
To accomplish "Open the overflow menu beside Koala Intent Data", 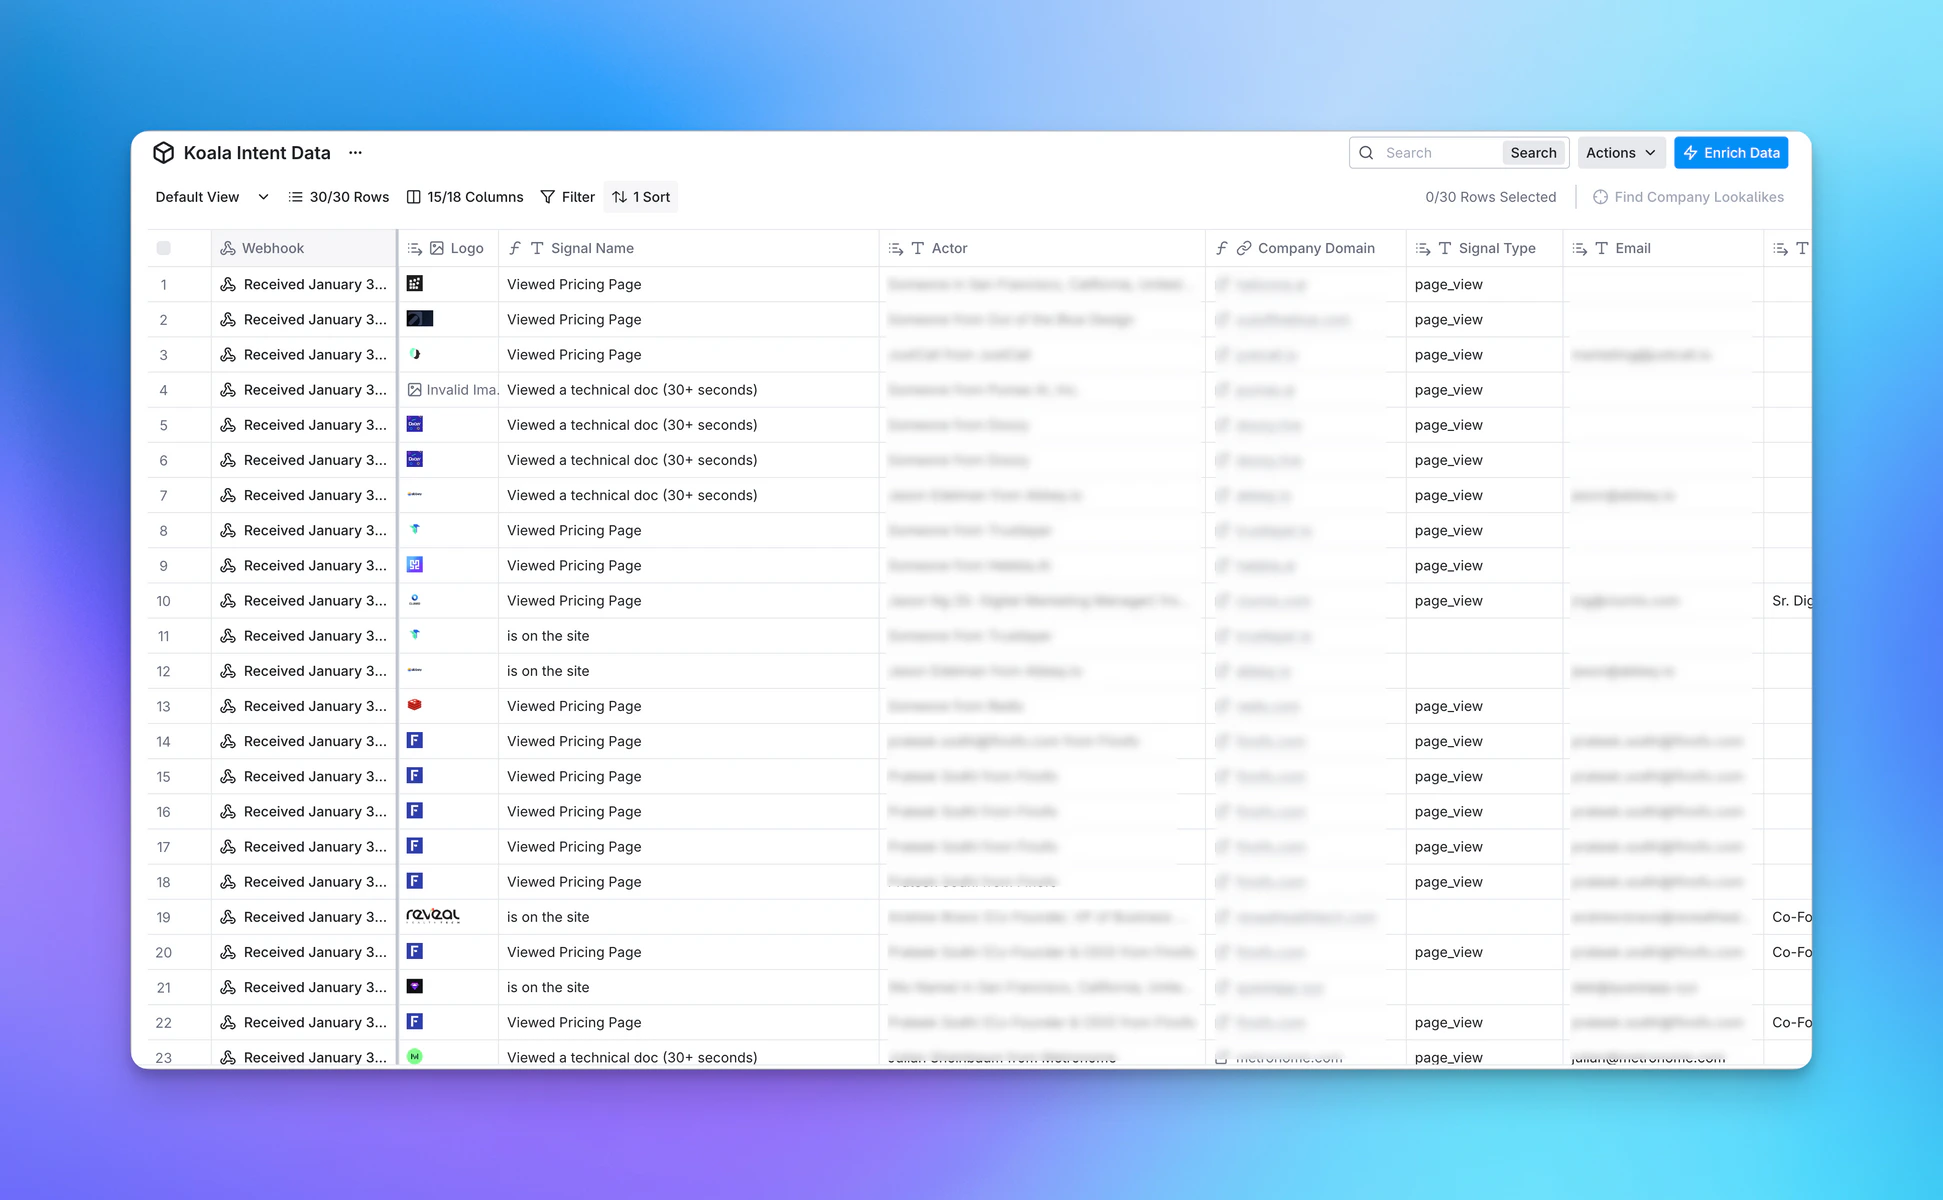I will tap(355, 152).
